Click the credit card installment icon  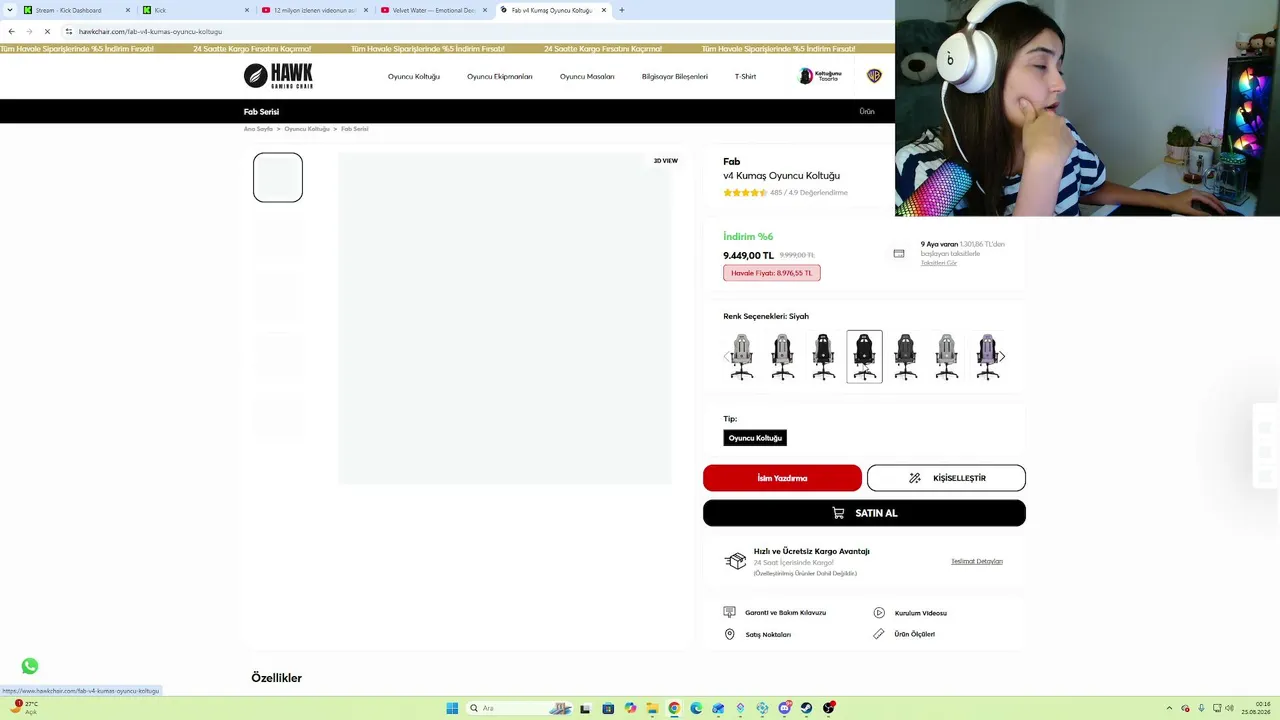[899, 254]
